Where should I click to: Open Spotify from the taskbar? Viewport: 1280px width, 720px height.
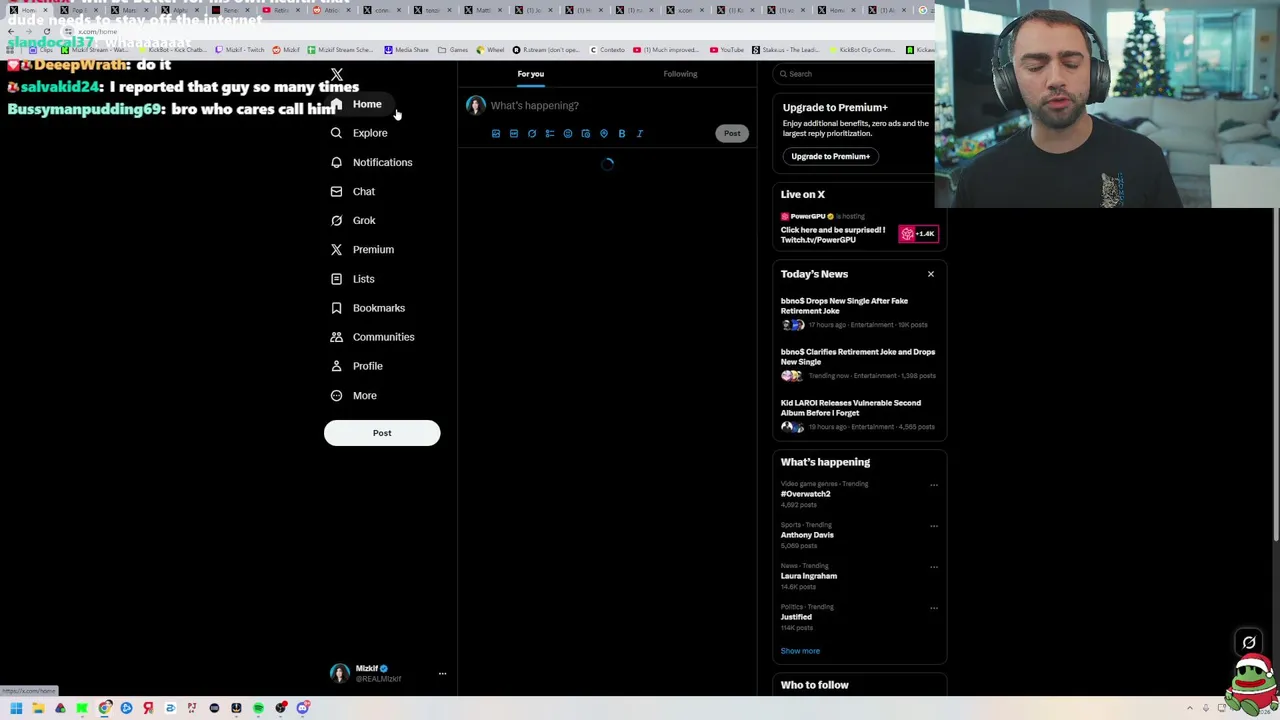(x=258, y=708)
